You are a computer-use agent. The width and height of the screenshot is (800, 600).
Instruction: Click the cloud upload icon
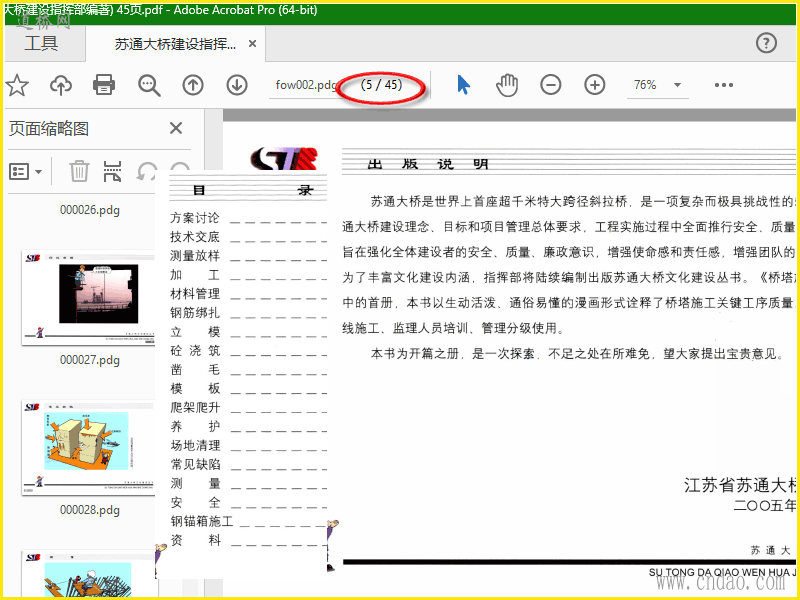(61, 85)
